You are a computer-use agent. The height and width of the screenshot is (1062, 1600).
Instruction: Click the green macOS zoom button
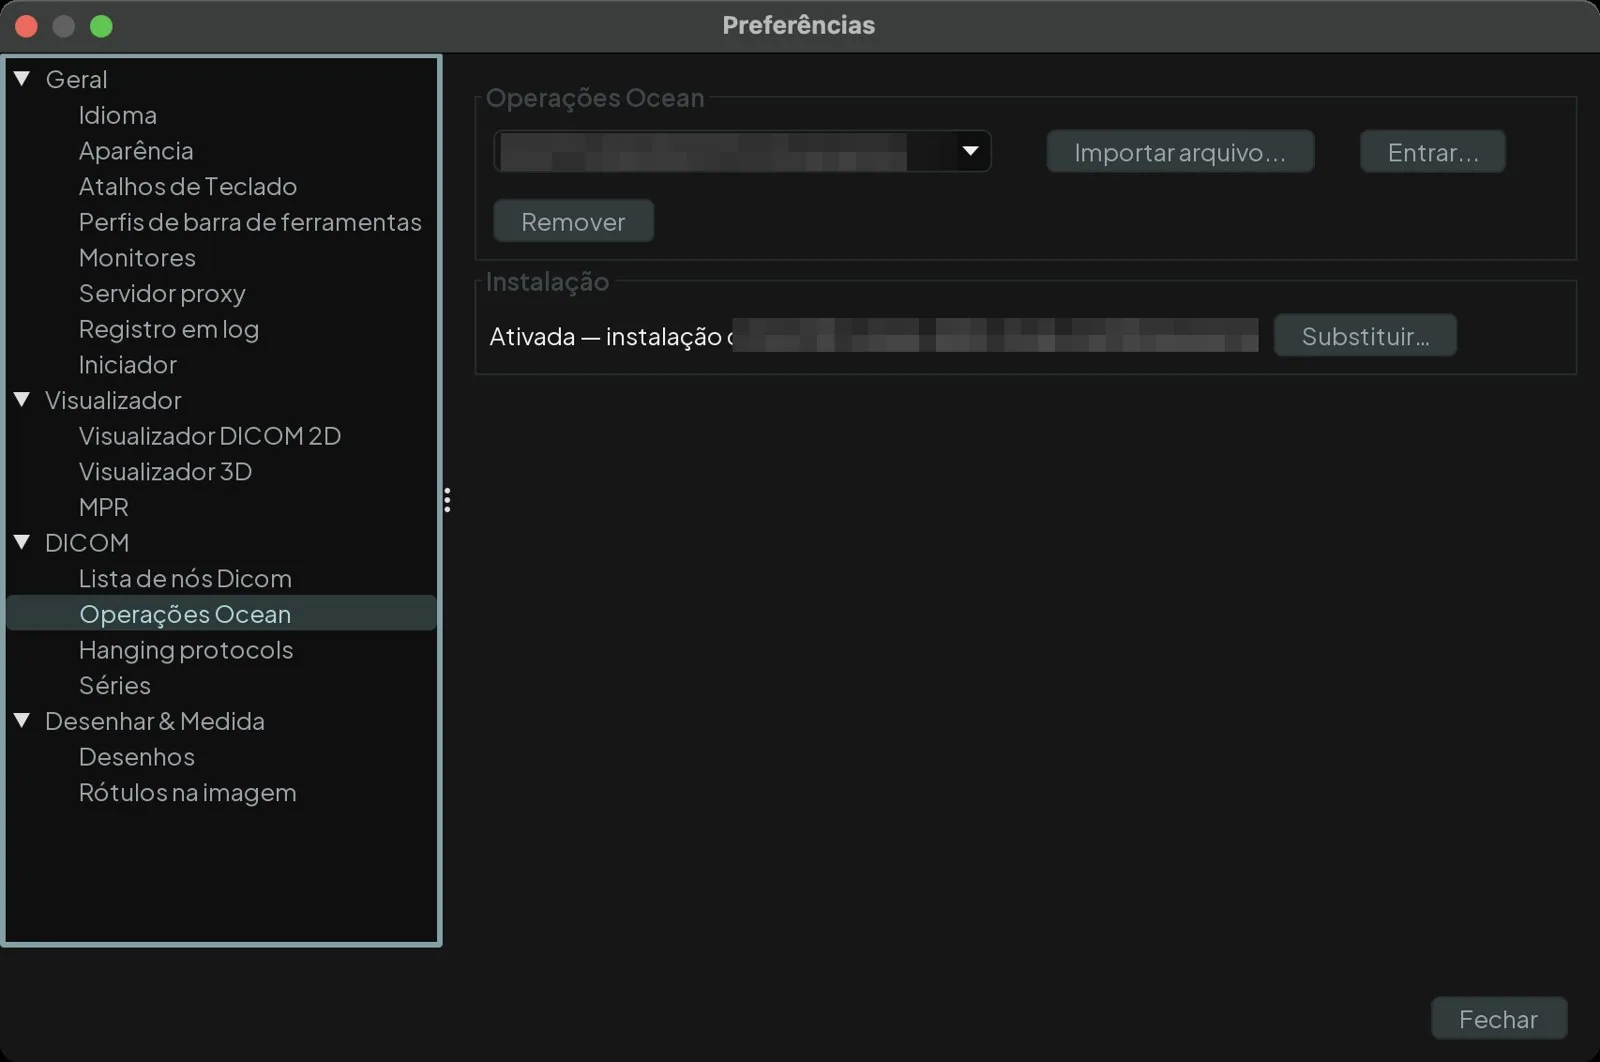(101, 26)
